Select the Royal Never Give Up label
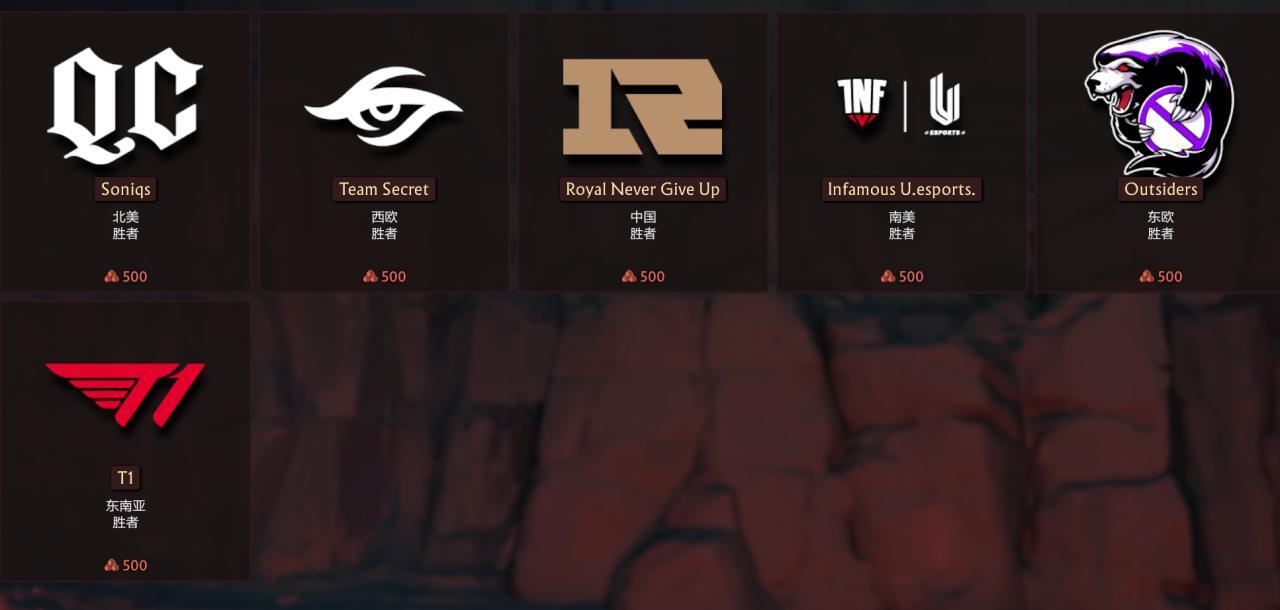1280x610 pixels. 642,189
